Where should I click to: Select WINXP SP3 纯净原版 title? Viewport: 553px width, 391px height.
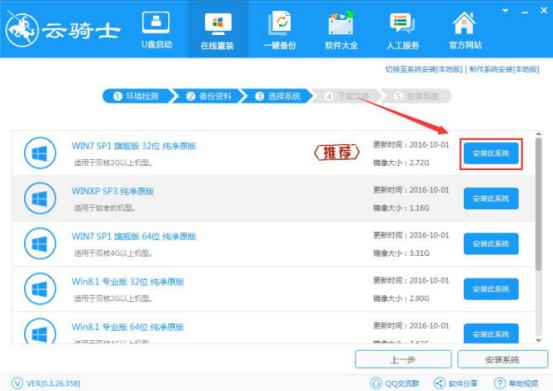(113, 191)
